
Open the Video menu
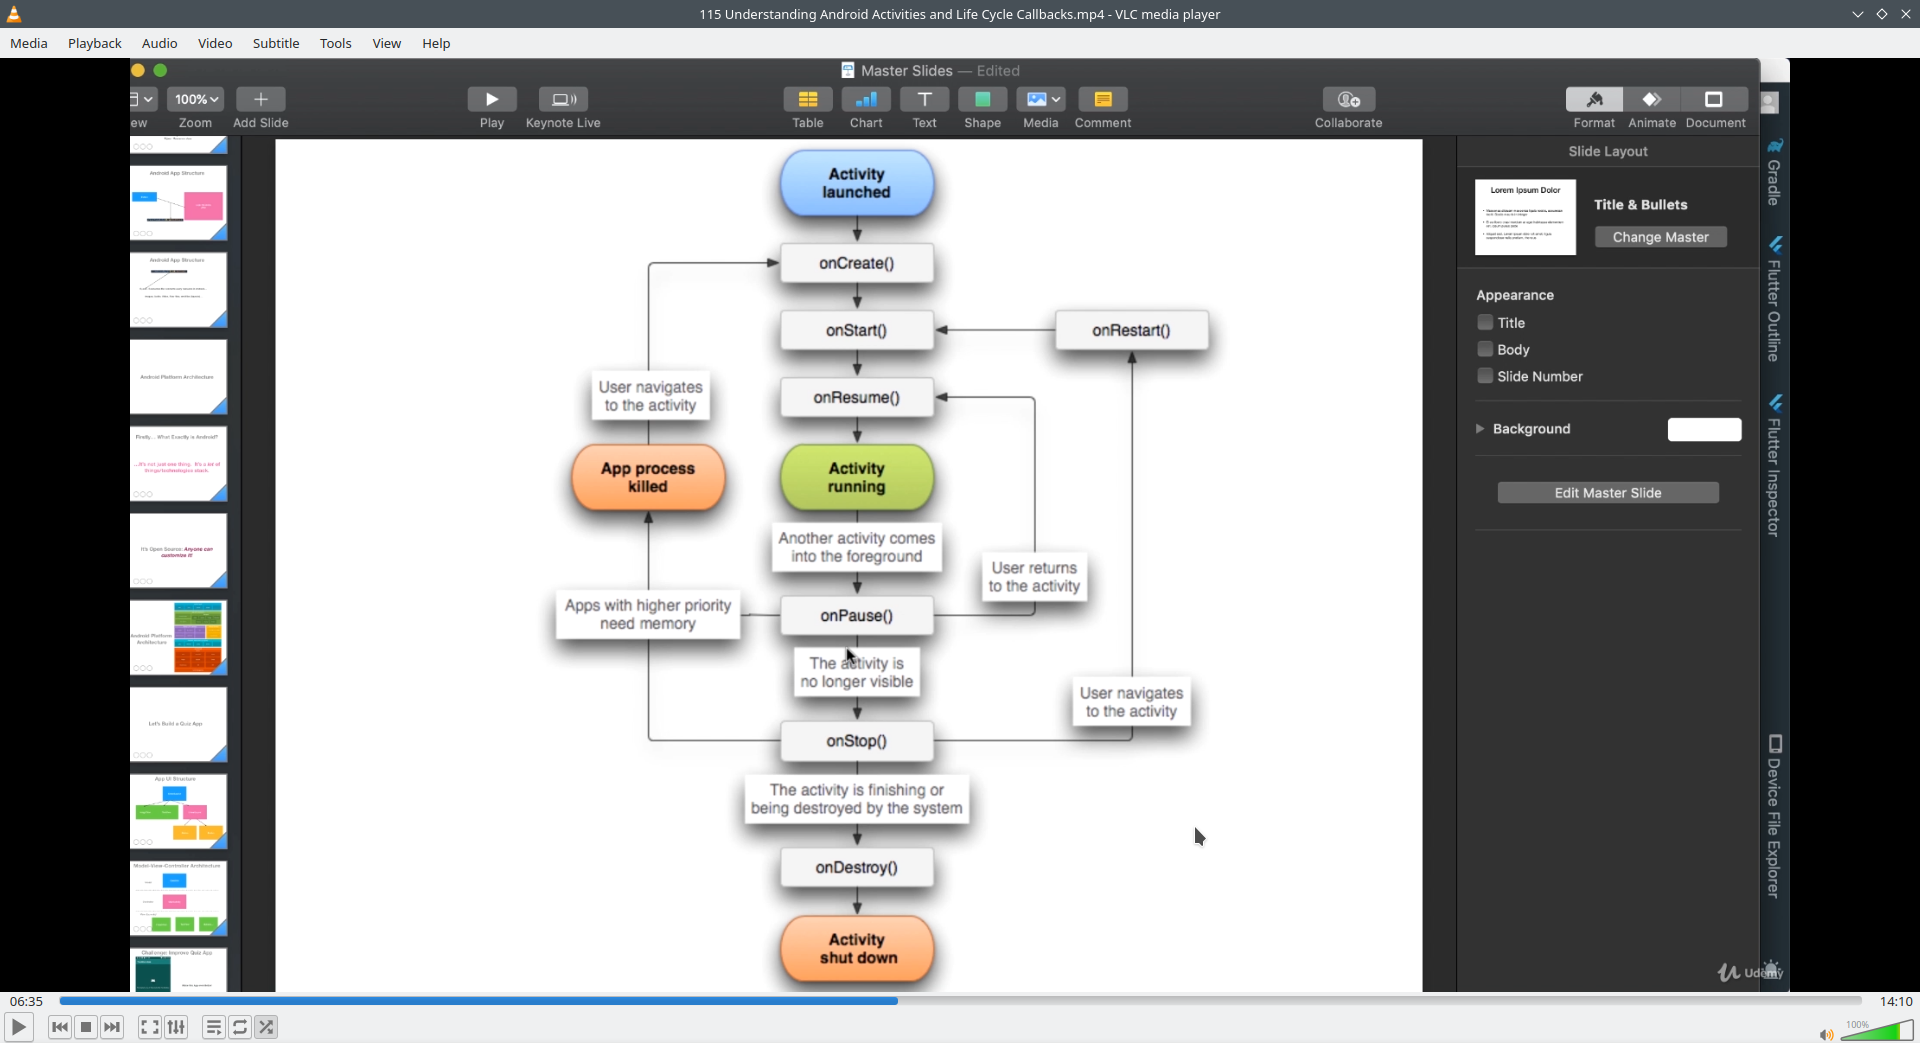[215, 43]
